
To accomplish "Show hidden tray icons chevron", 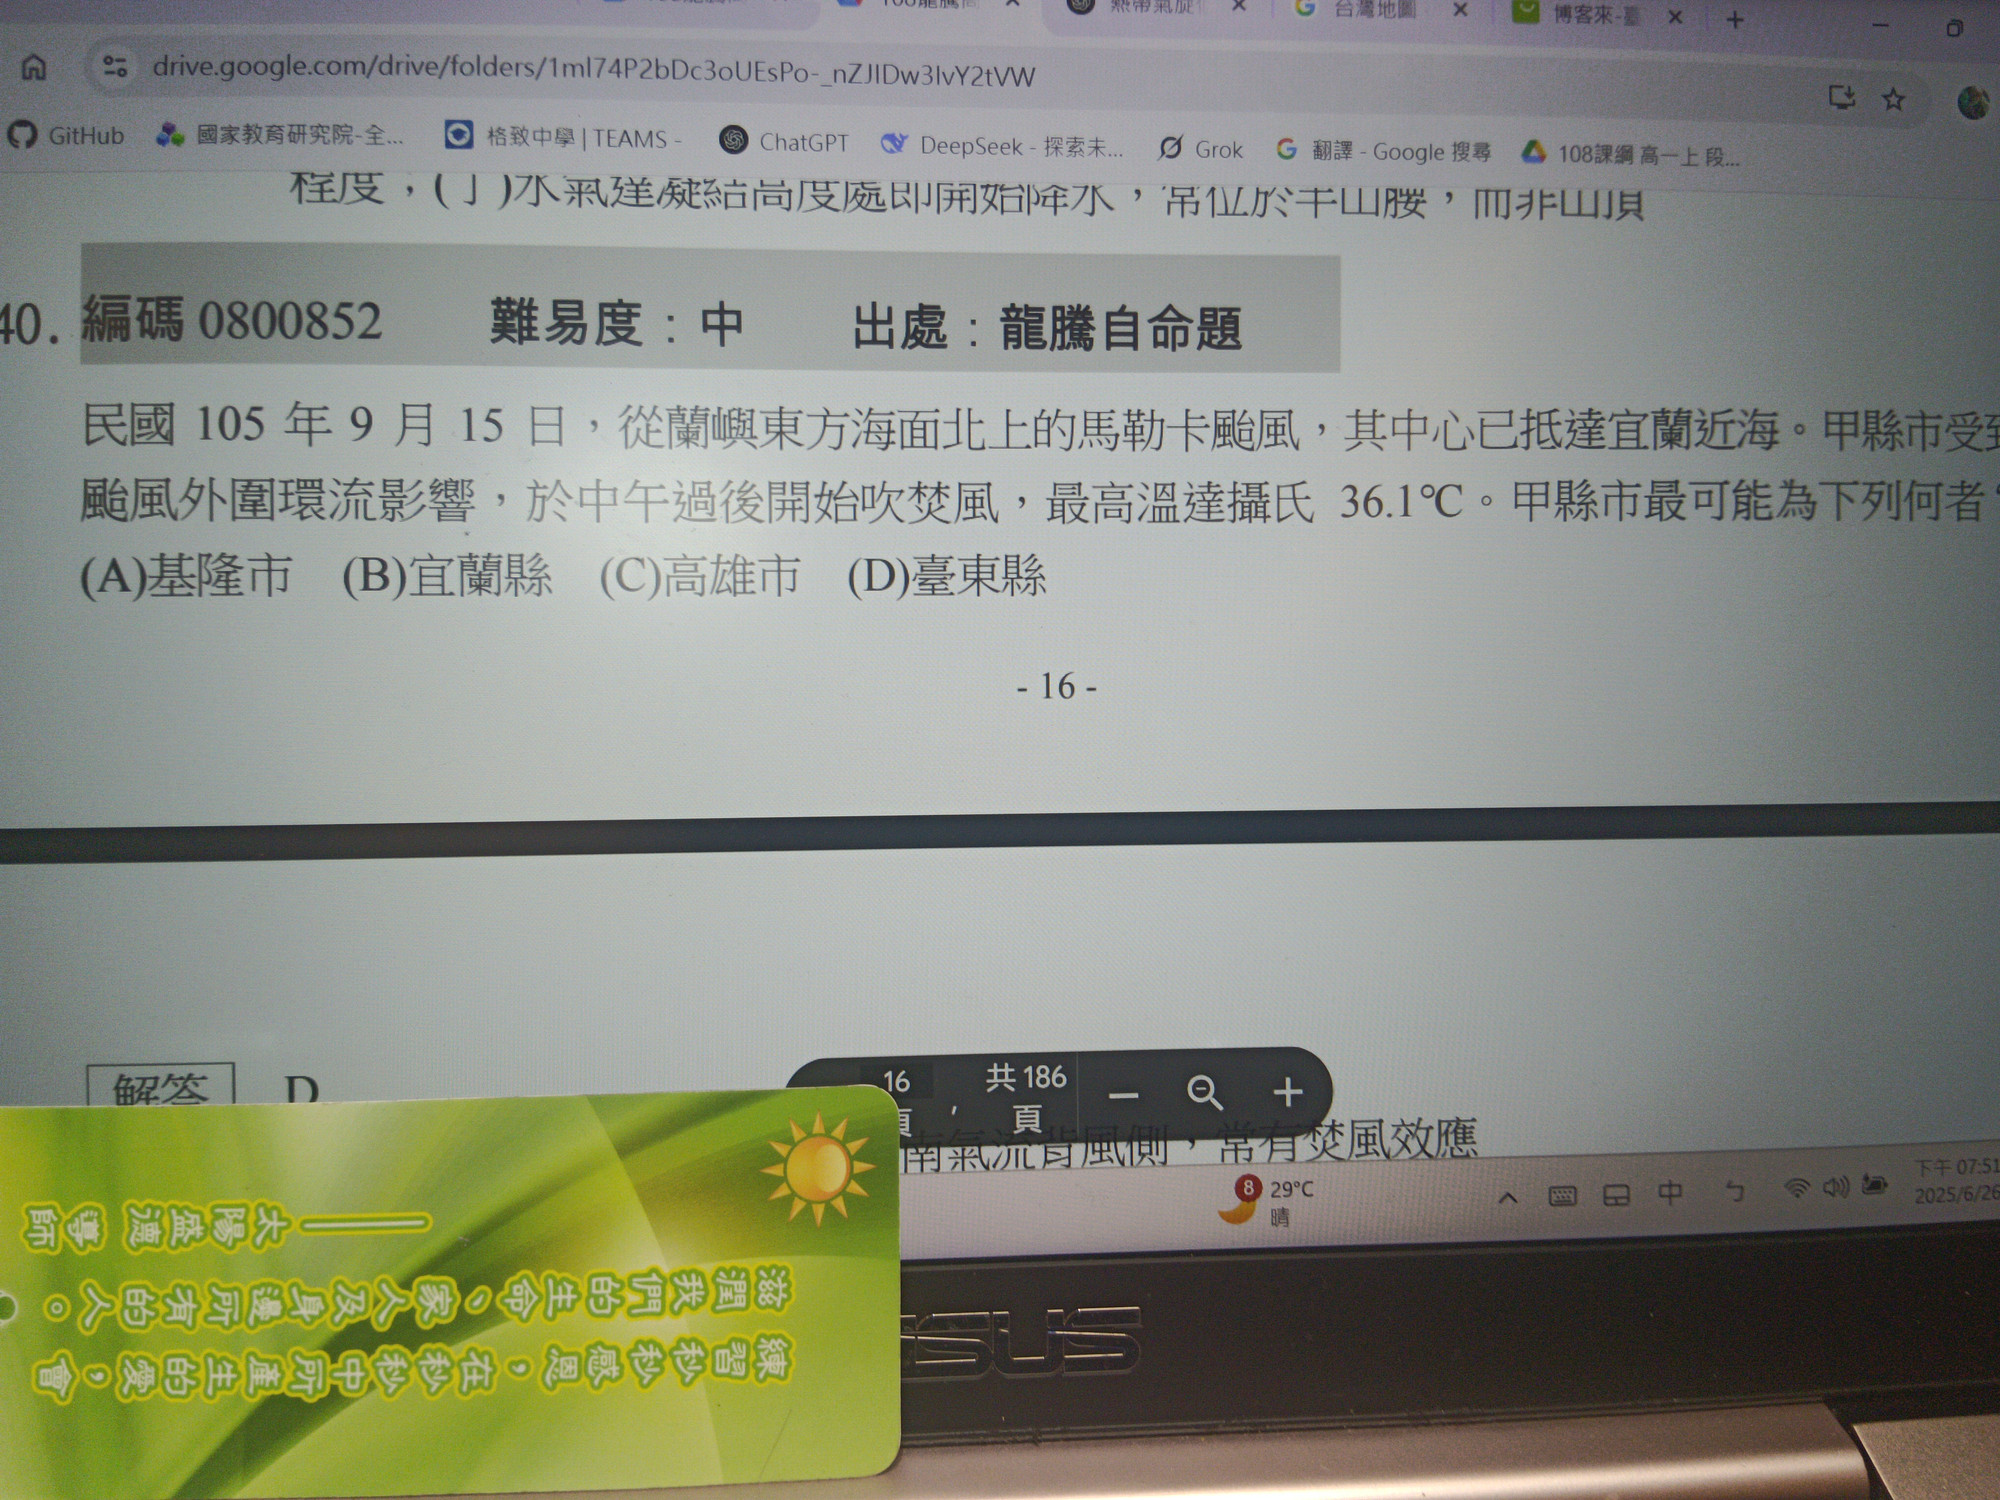I will pyautogui.click(x=1508, y=1197).
